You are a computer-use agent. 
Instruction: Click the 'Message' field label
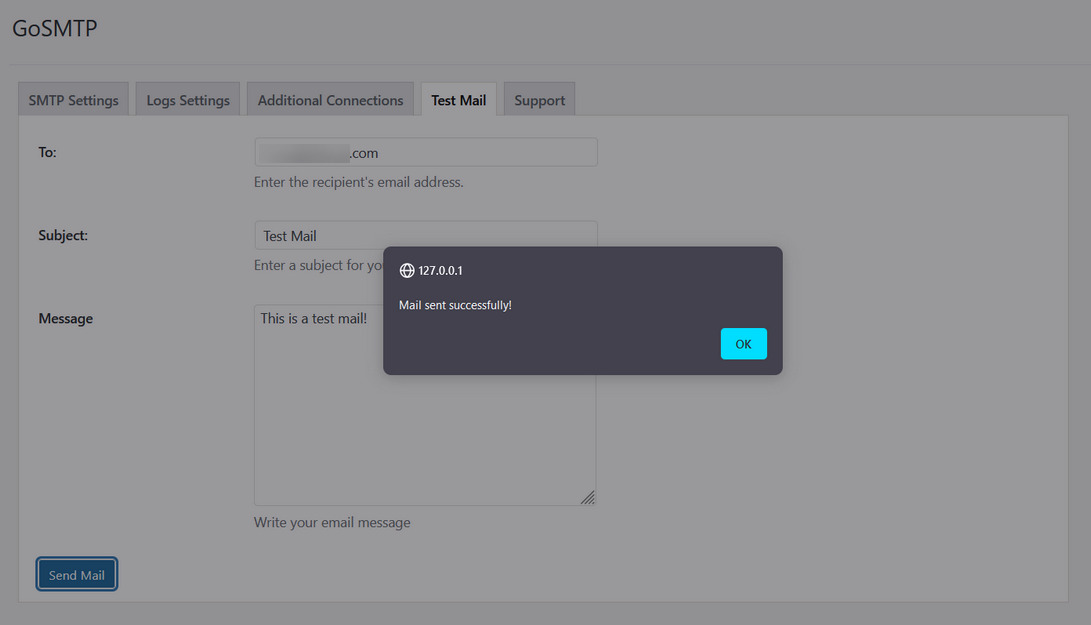point(65,319)
